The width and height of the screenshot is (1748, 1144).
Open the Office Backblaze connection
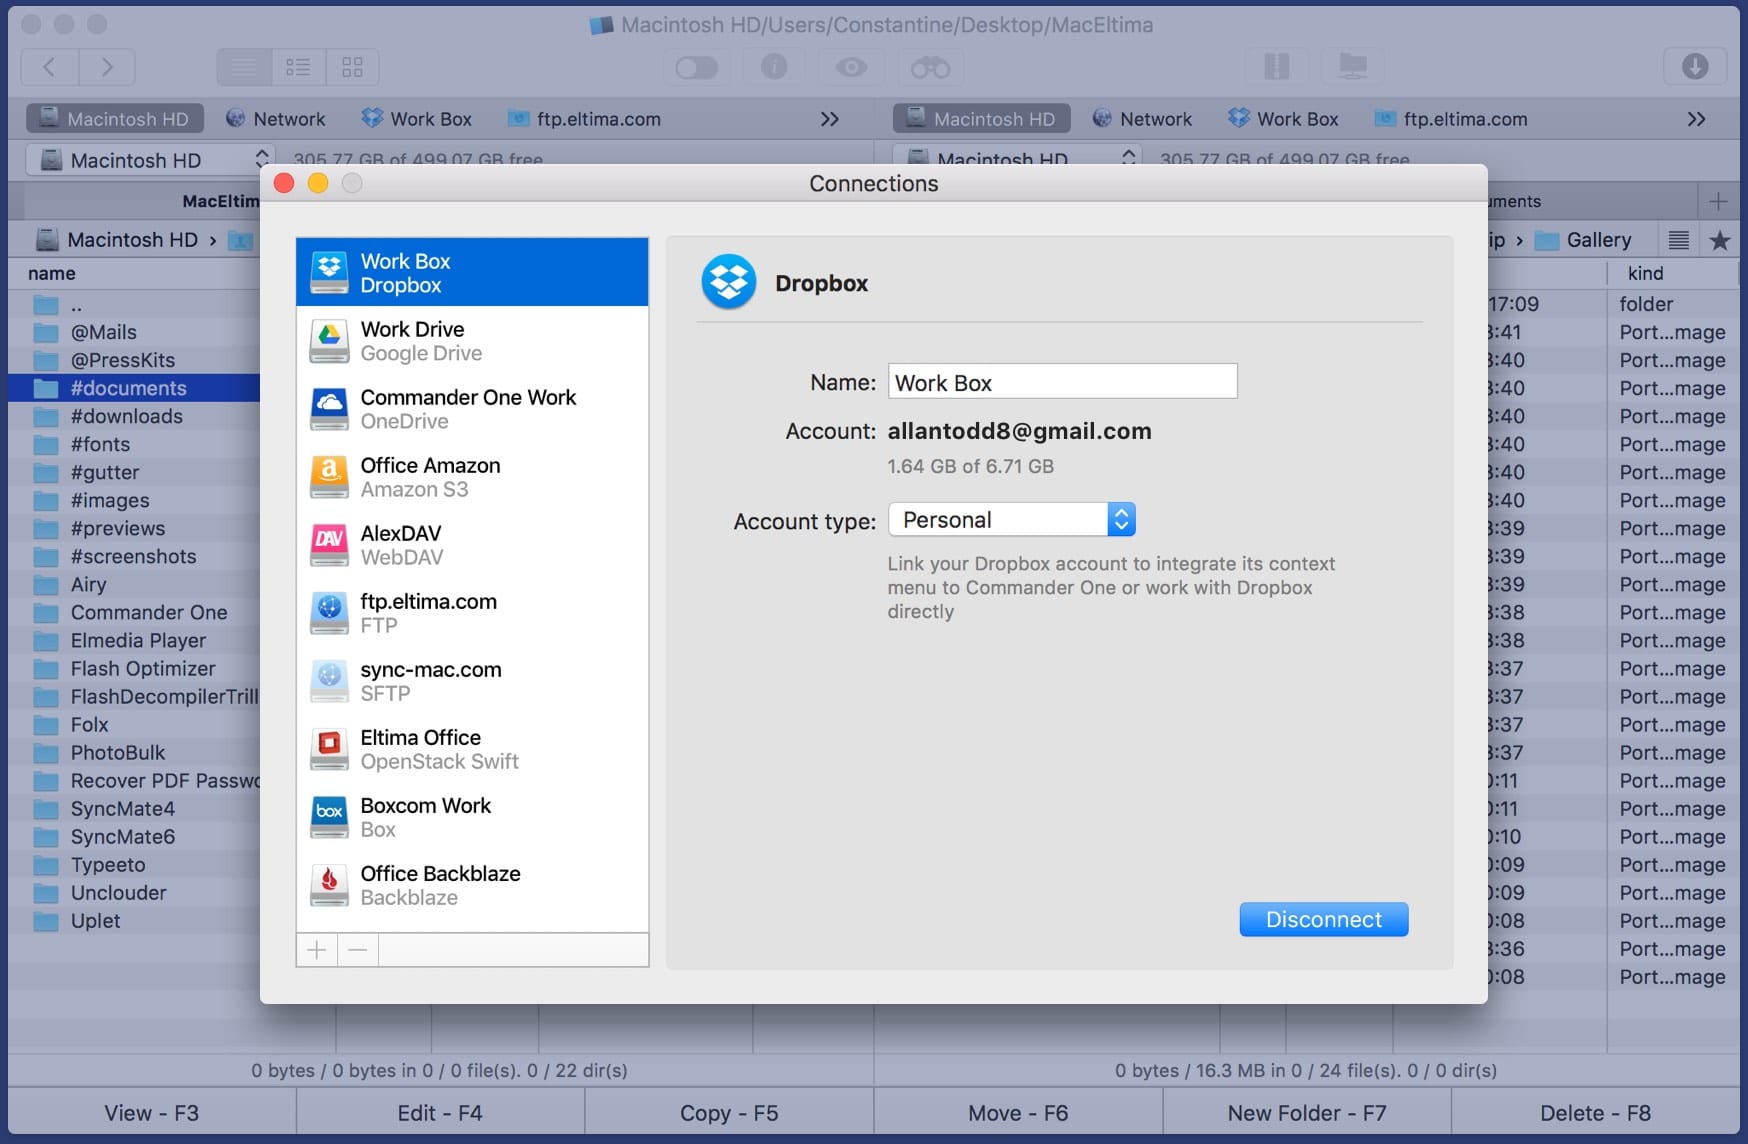[x=472, y=885]
